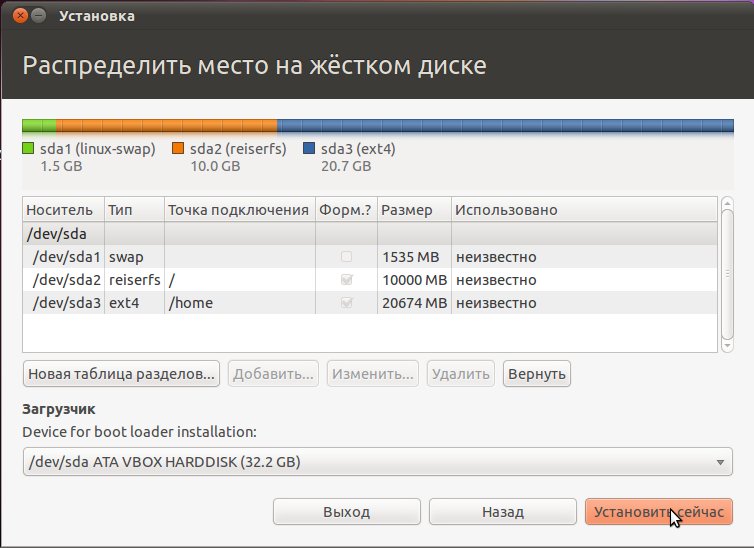Open the boot loader device dropdown
Screen dimensions: 754x548
(x=377, y=461)
